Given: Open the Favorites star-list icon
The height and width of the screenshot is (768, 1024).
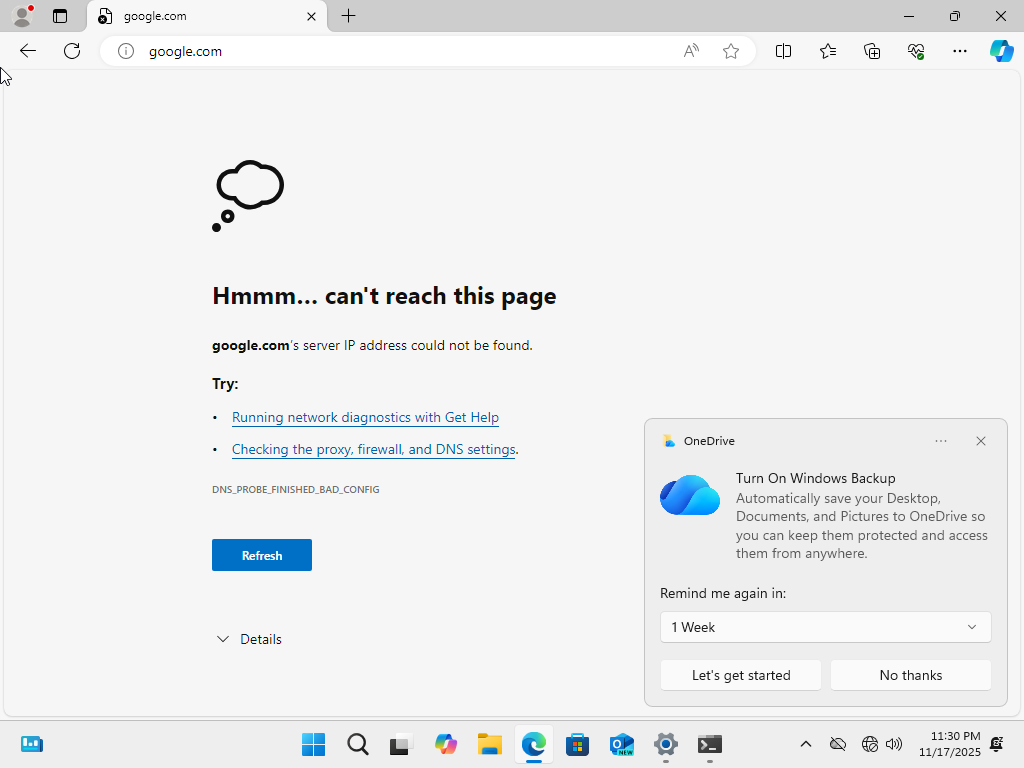Looking at the screenshot, I should point(828,51).
